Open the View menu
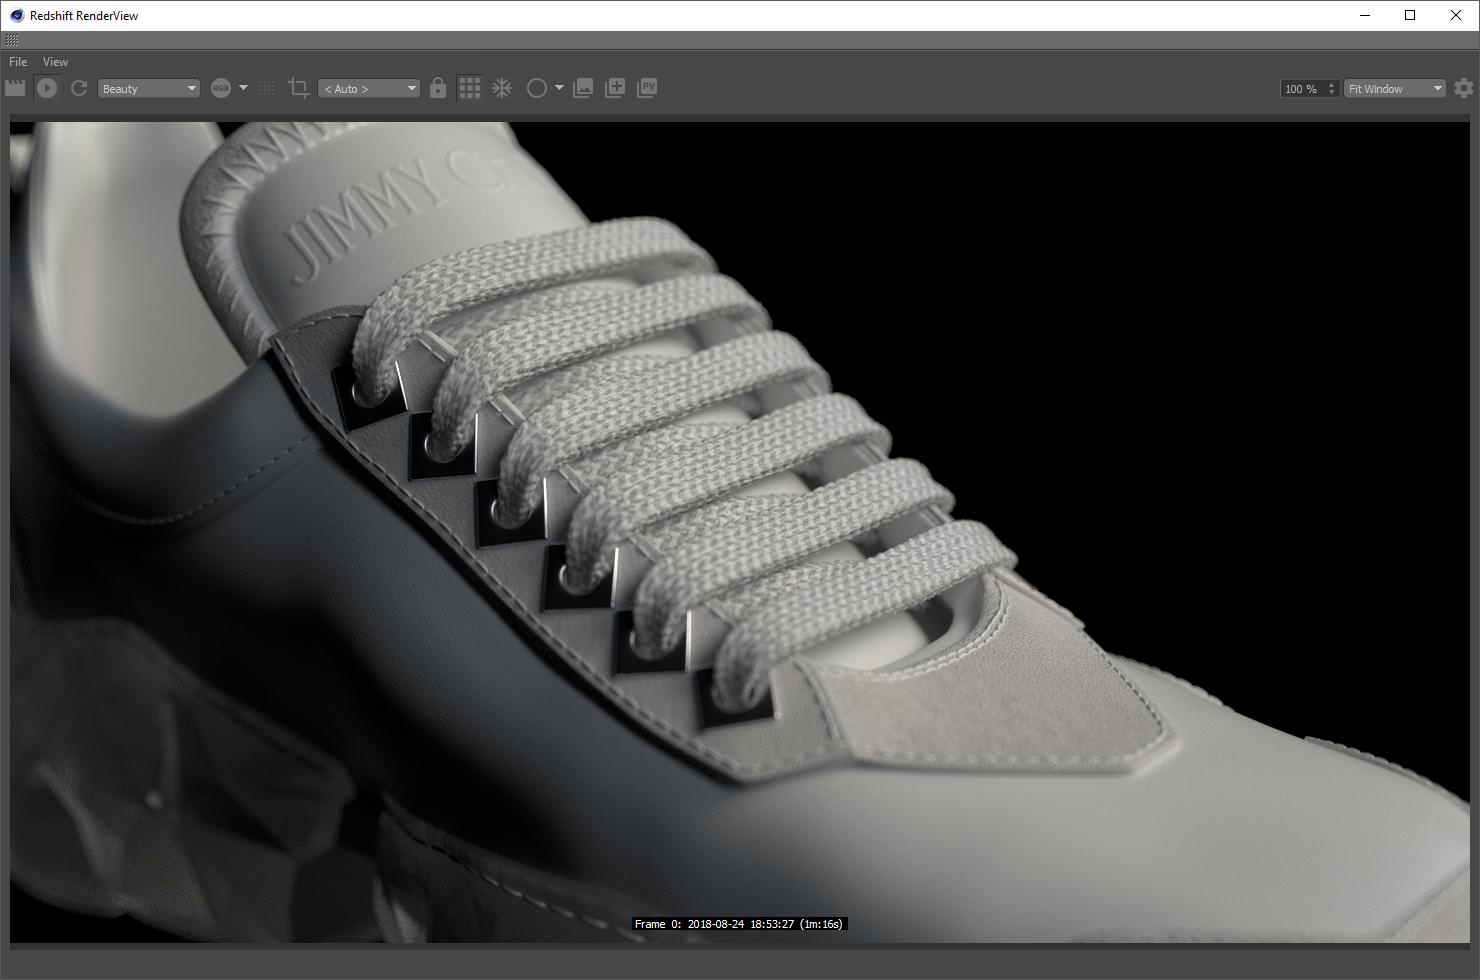 pyautogui.click(x=55, y=62)
